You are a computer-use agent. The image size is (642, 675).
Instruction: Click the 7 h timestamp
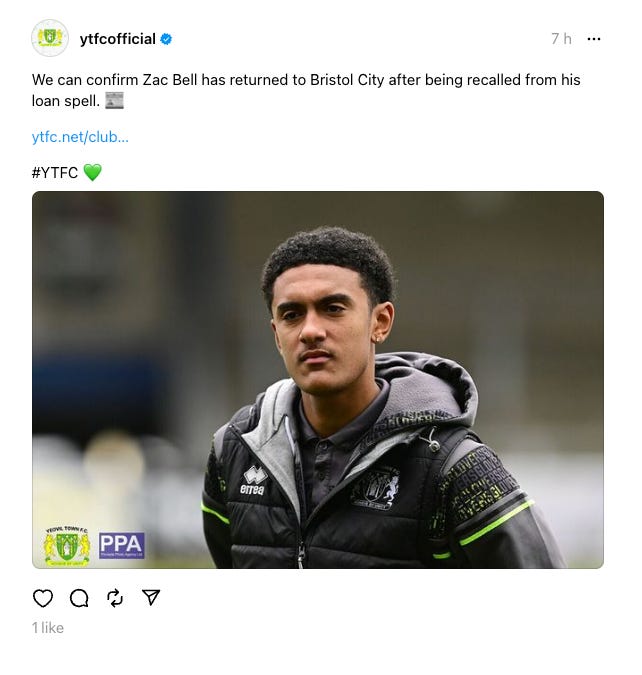[x=561, y=39]
